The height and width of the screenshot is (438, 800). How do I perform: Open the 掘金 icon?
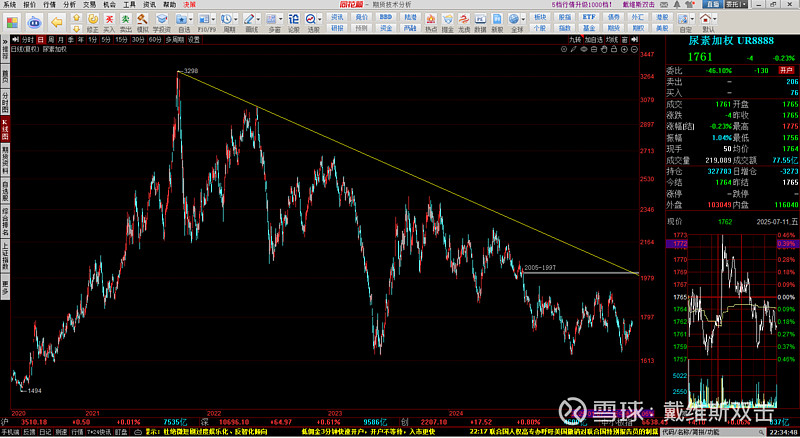[447, 19]
